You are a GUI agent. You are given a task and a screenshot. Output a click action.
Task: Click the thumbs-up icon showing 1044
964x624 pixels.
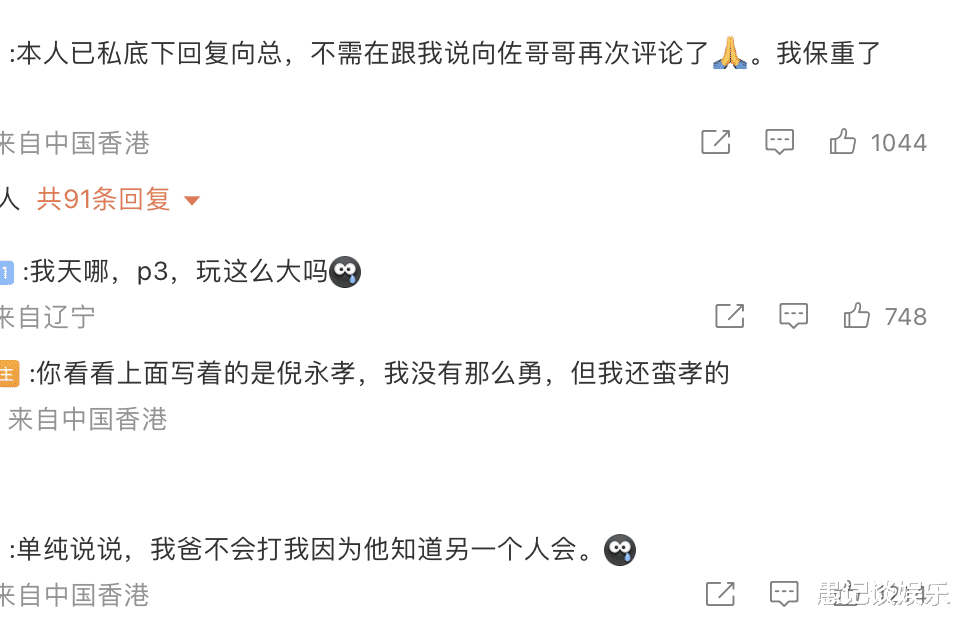[x=843, y=142]
